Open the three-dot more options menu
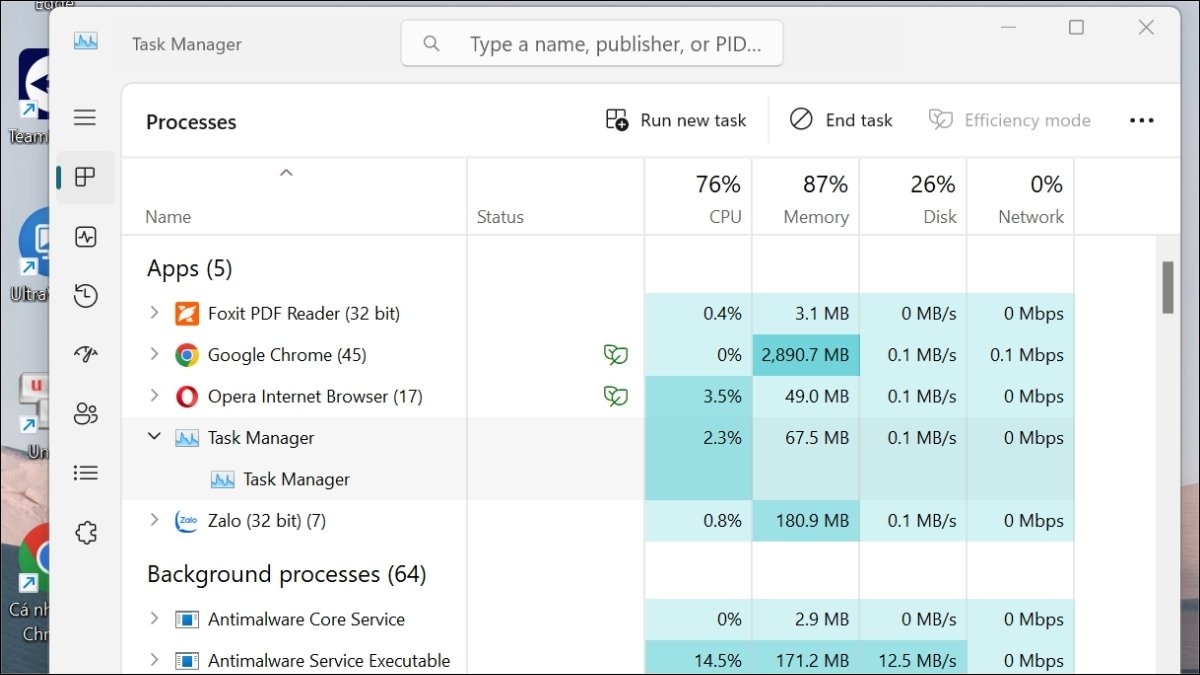The height and width of the screenshot is (675, 1200). tap(1141, 121)
